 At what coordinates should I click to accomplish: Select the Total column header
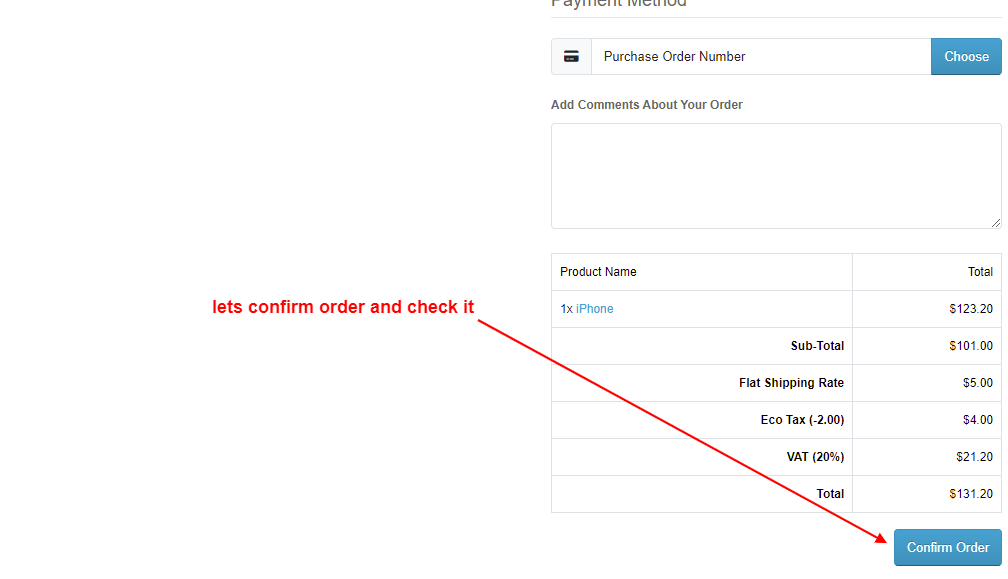980,272
